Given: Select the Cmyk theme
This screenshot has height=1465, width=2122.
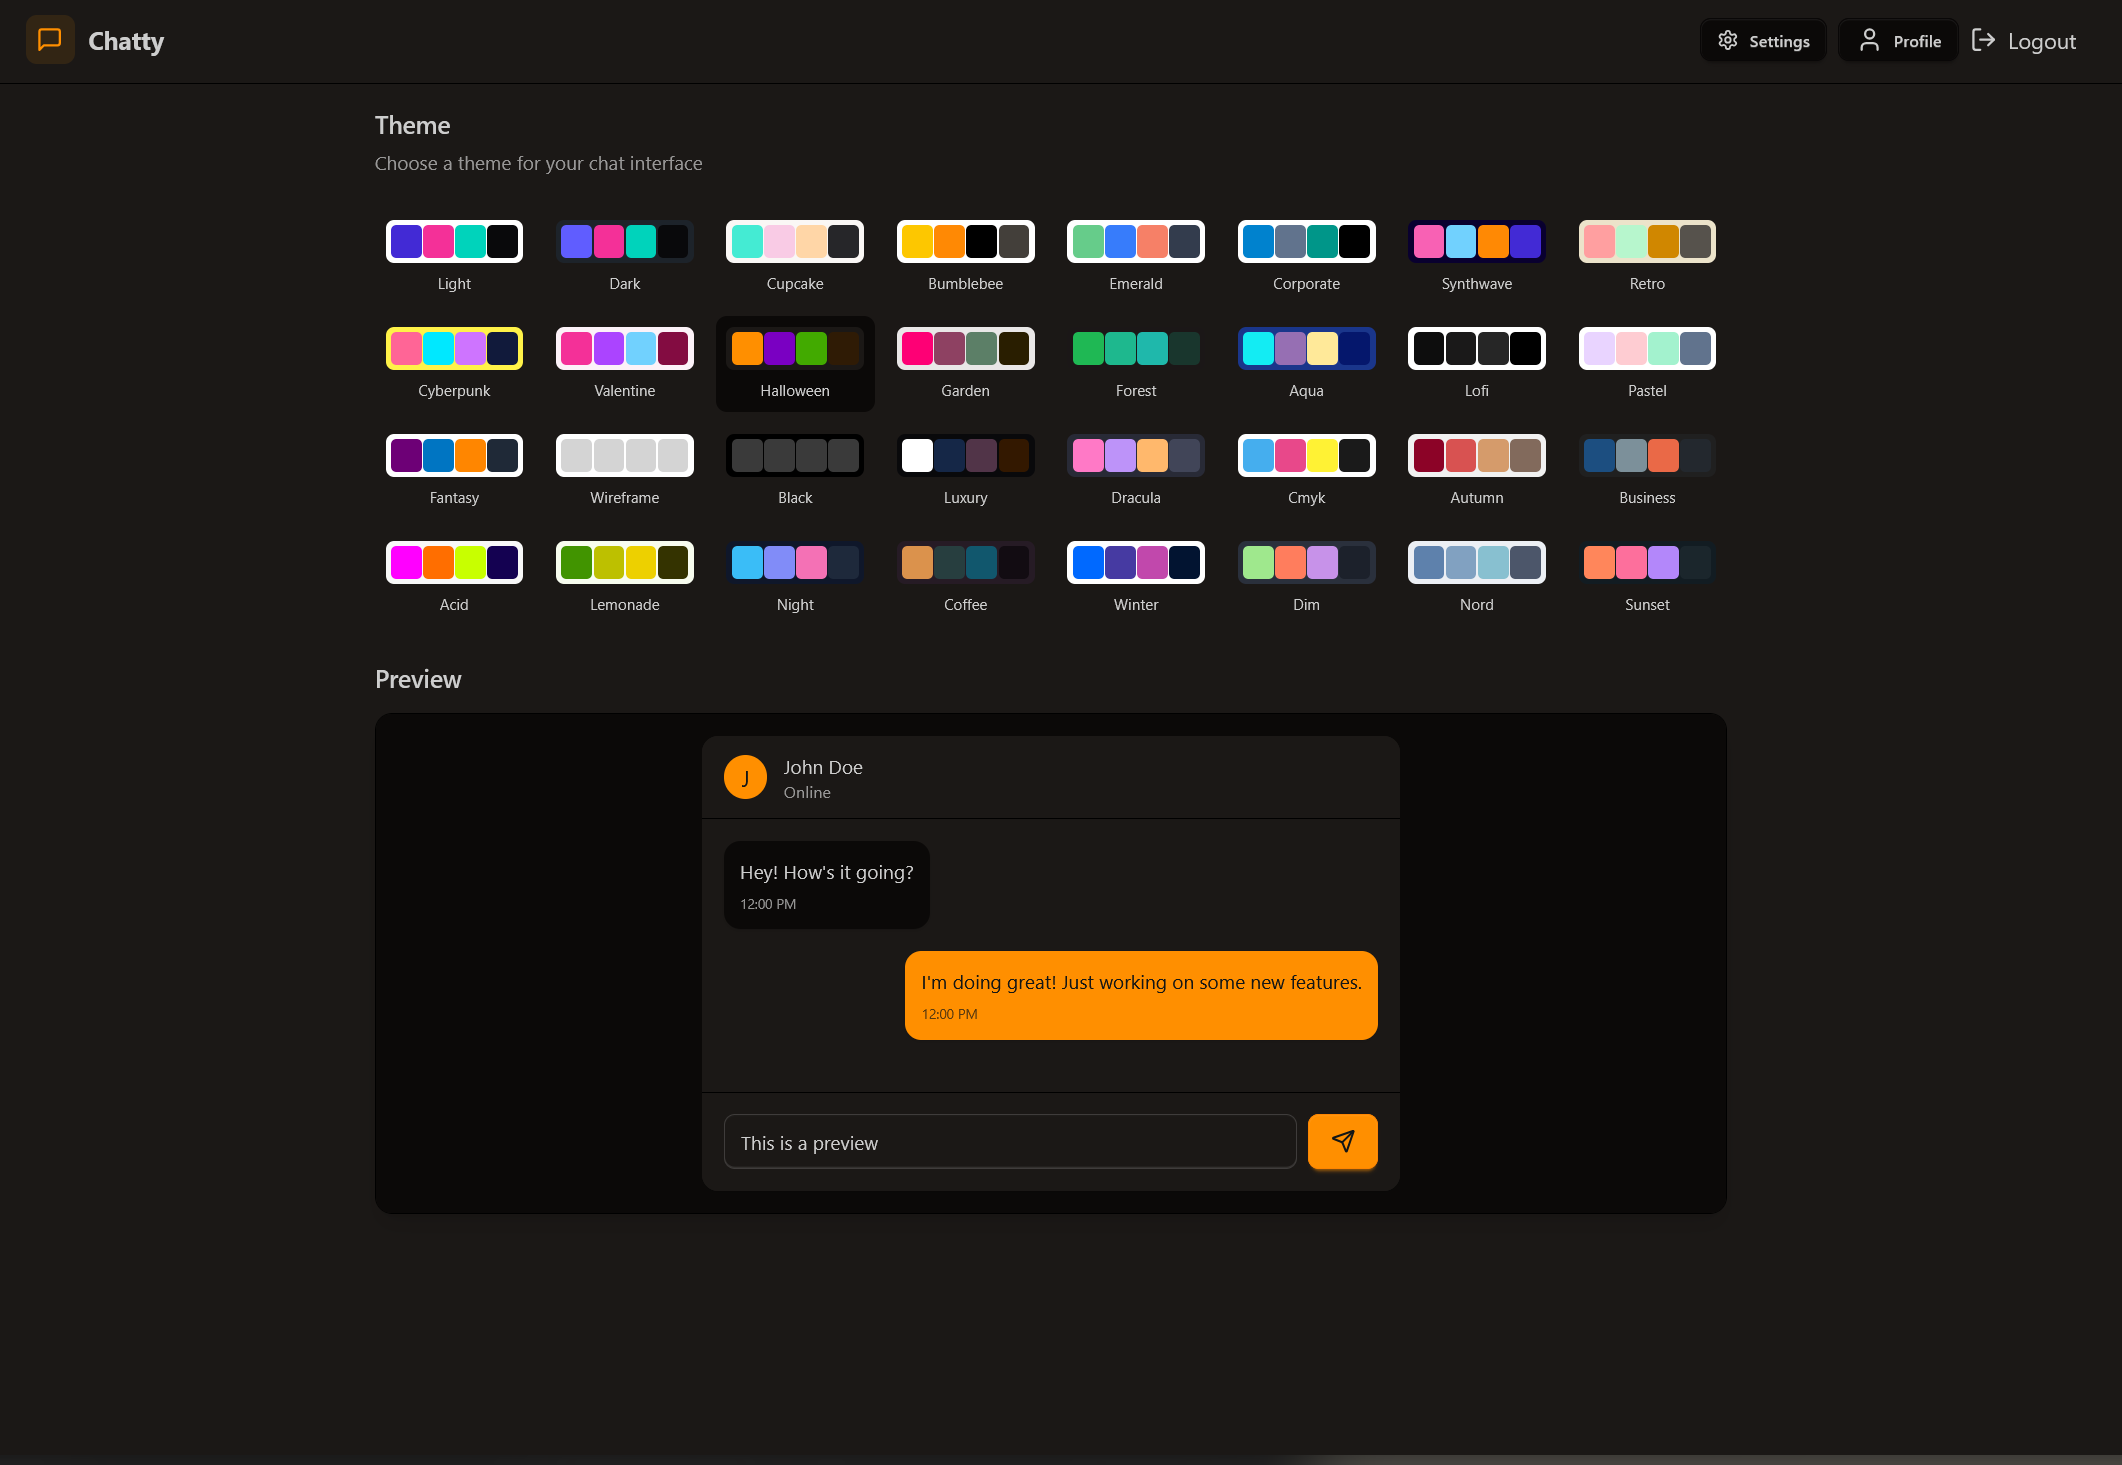Looking at the screenshot, I should (1307, 470).
